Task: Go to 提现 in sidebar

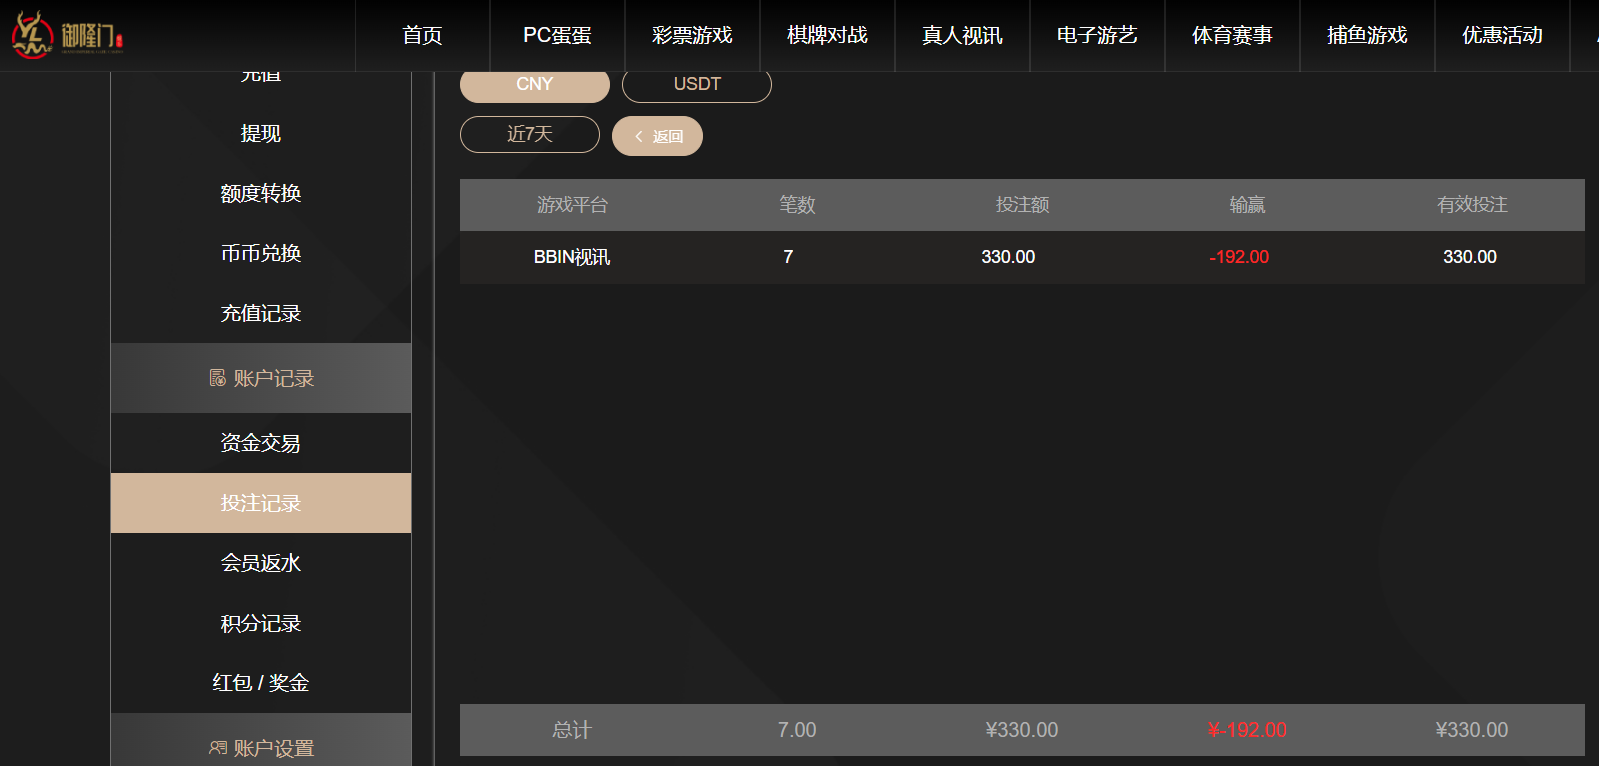Action: click(261, 133)
